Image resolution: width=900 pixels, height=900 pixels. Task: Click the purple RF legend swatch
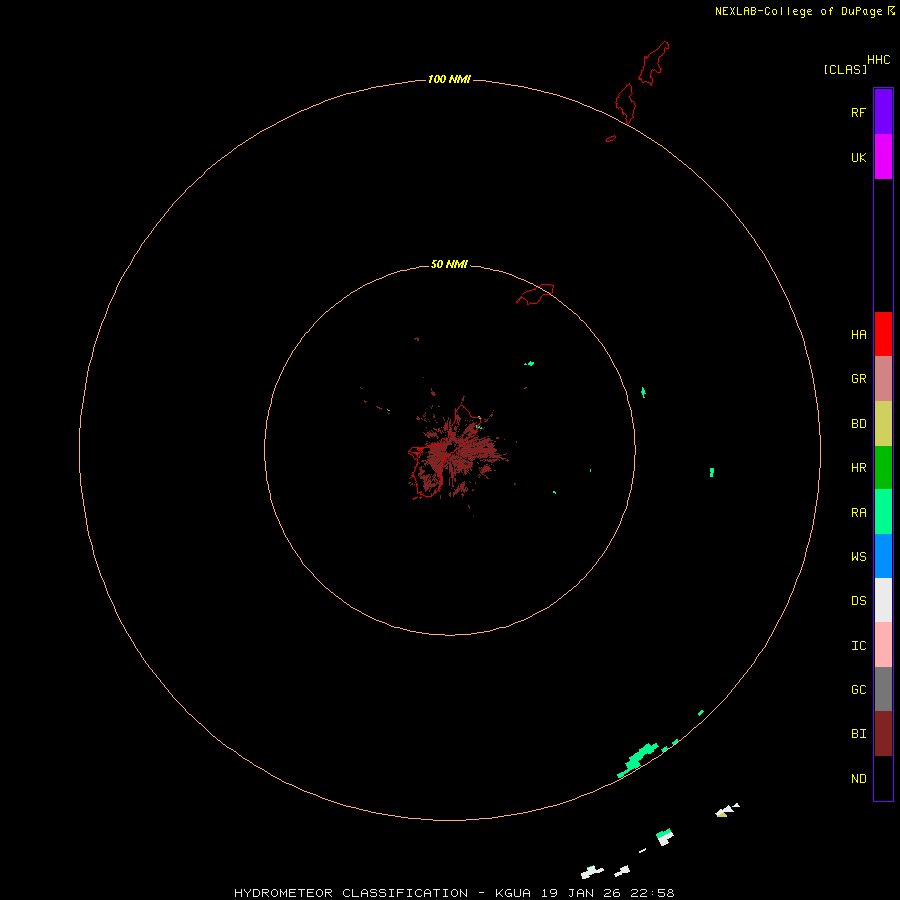[x=883, y=111]
